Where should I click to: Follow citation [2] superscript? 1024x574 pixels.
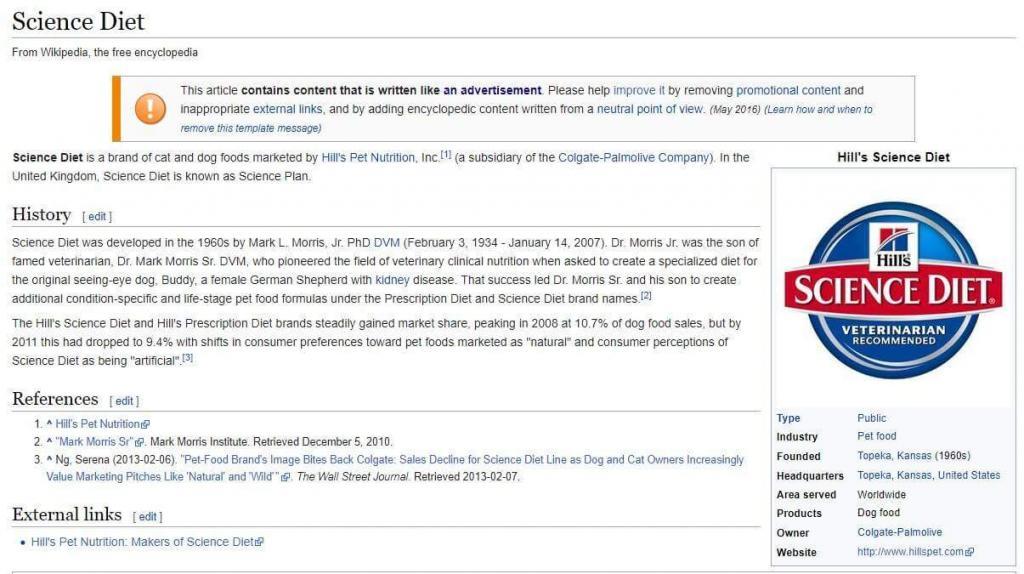point(646,296)
